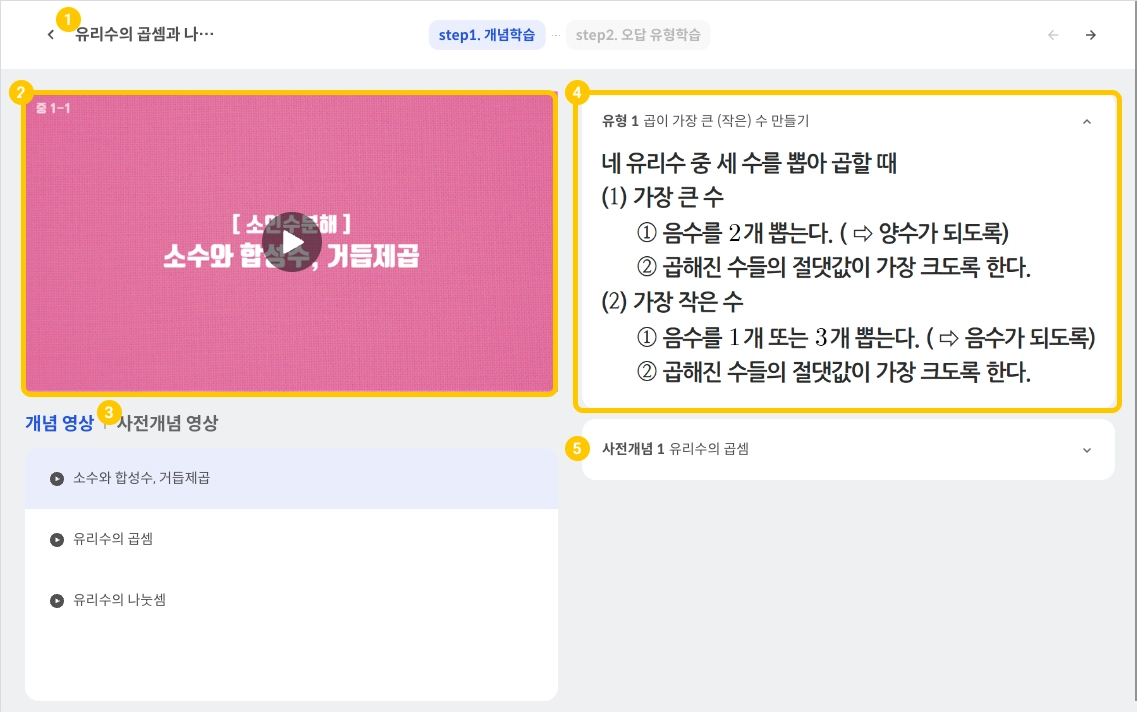Select the 사전개념 영상 tab

[168, 423]
